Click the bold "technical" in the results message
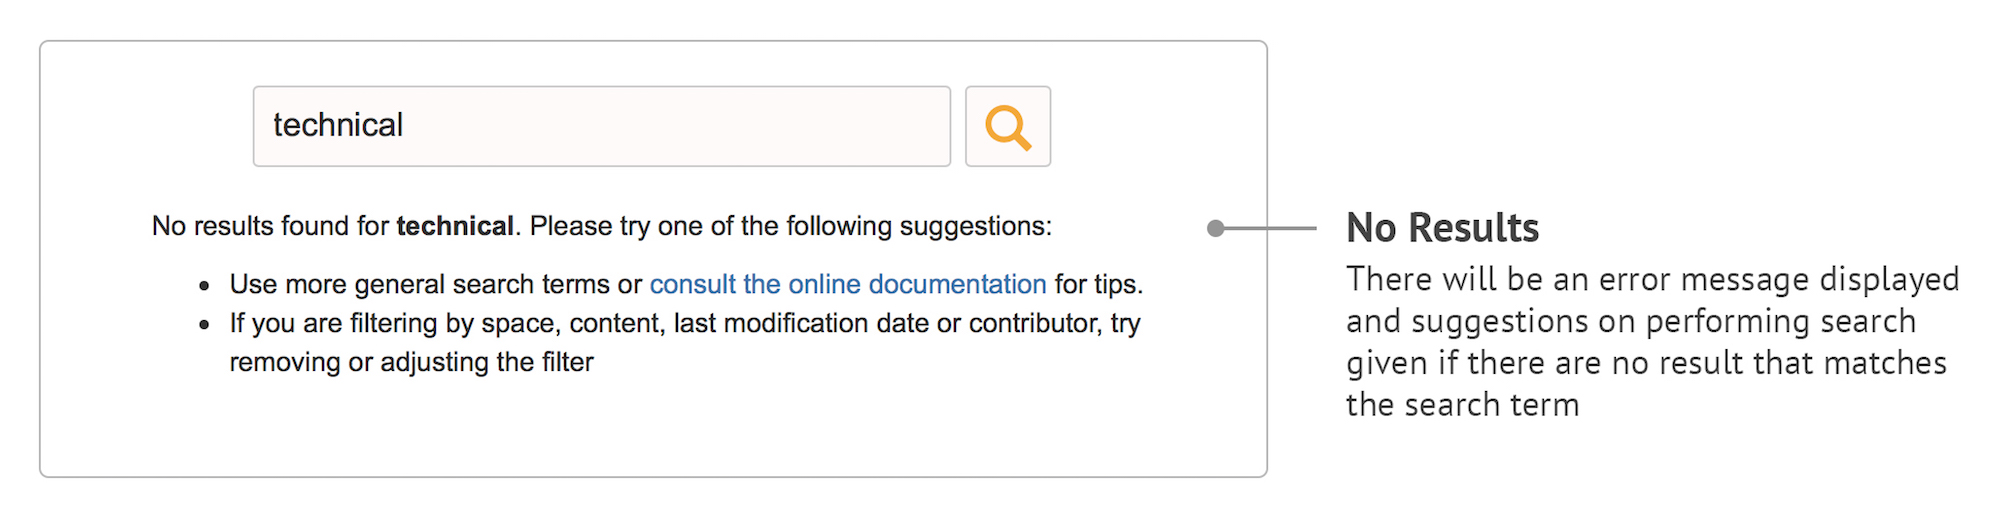The height and width of the screenshot is (516, 2000). click(x=455, y=227)
